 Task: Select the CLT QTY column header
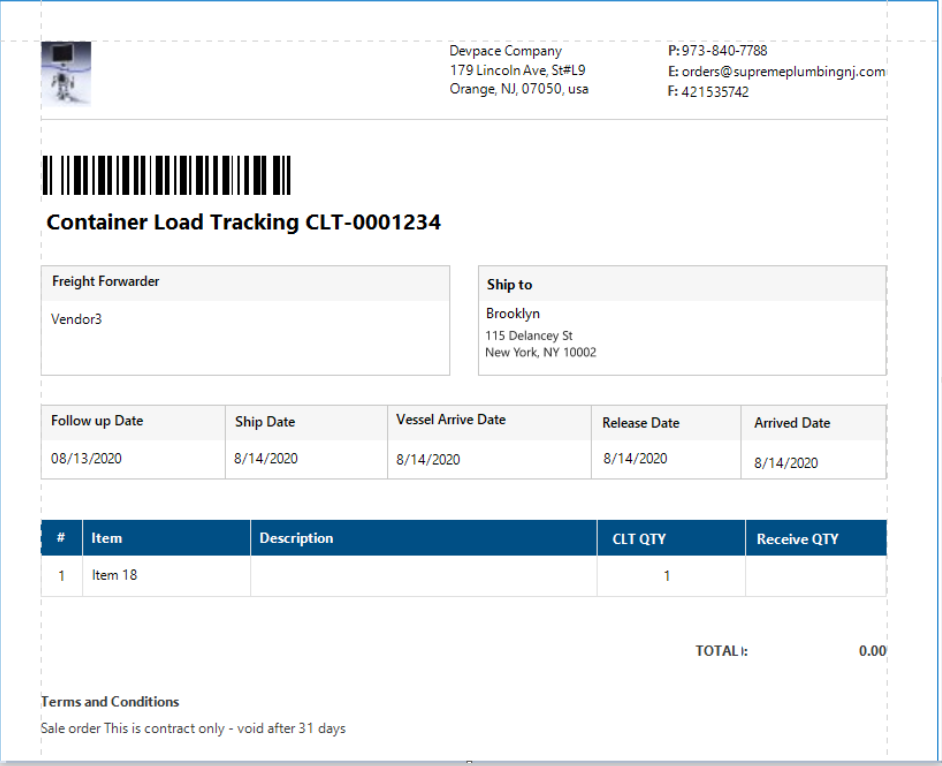click(639, 539)
